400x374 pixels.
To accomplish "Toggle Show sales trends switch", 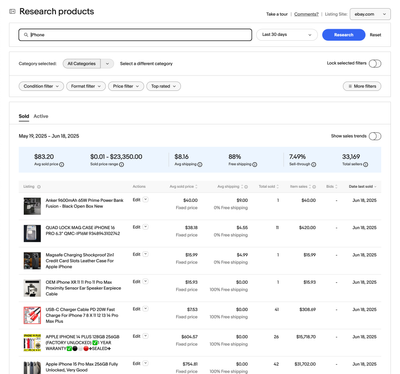I will [375, 136].
